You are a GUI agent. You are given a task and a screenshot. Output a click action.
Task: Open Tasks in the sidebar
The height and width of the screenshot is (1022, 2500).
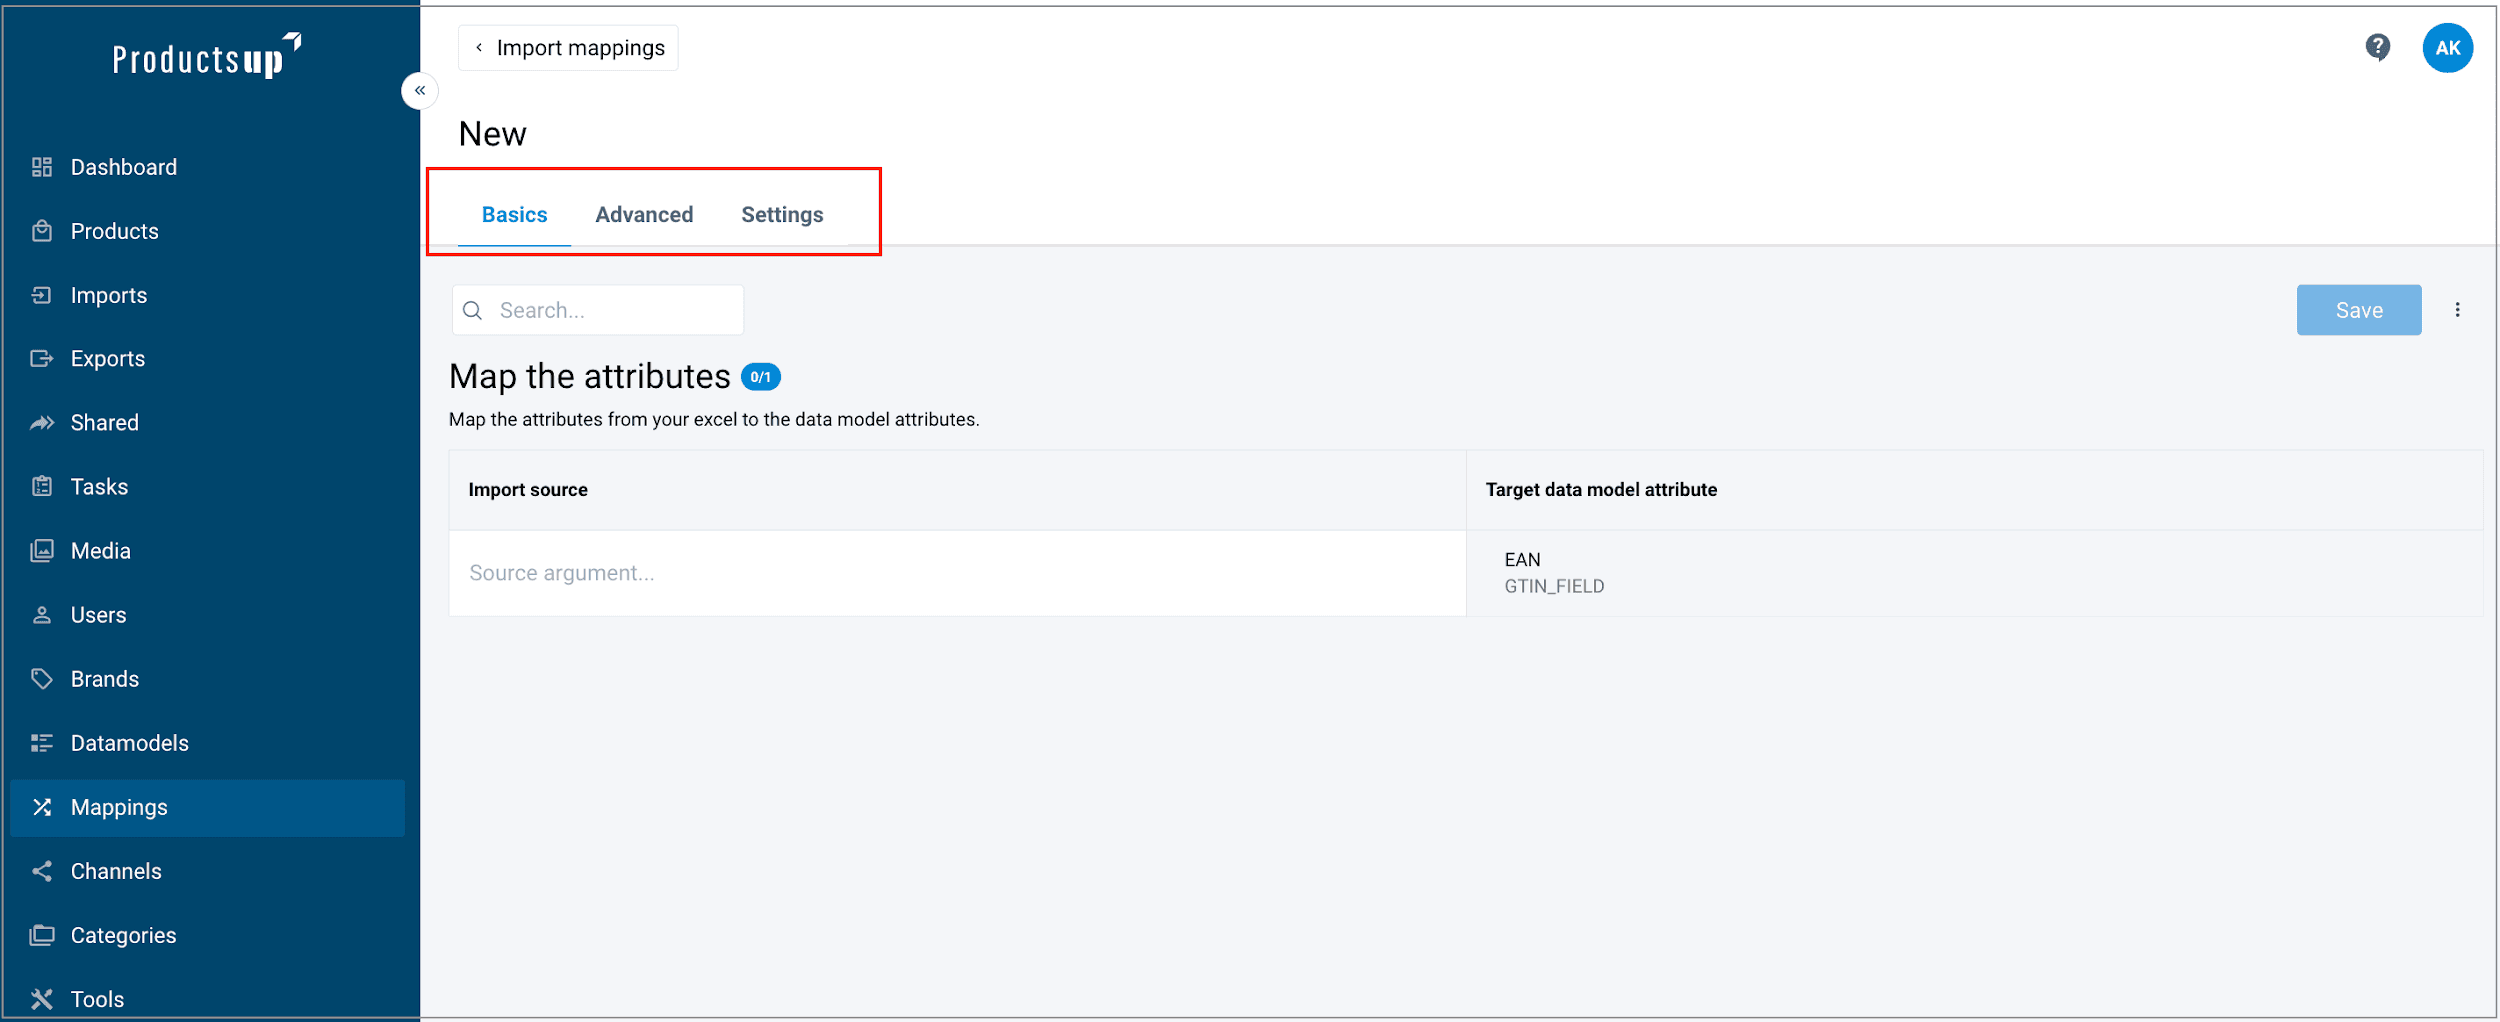(x=99, y=487)
